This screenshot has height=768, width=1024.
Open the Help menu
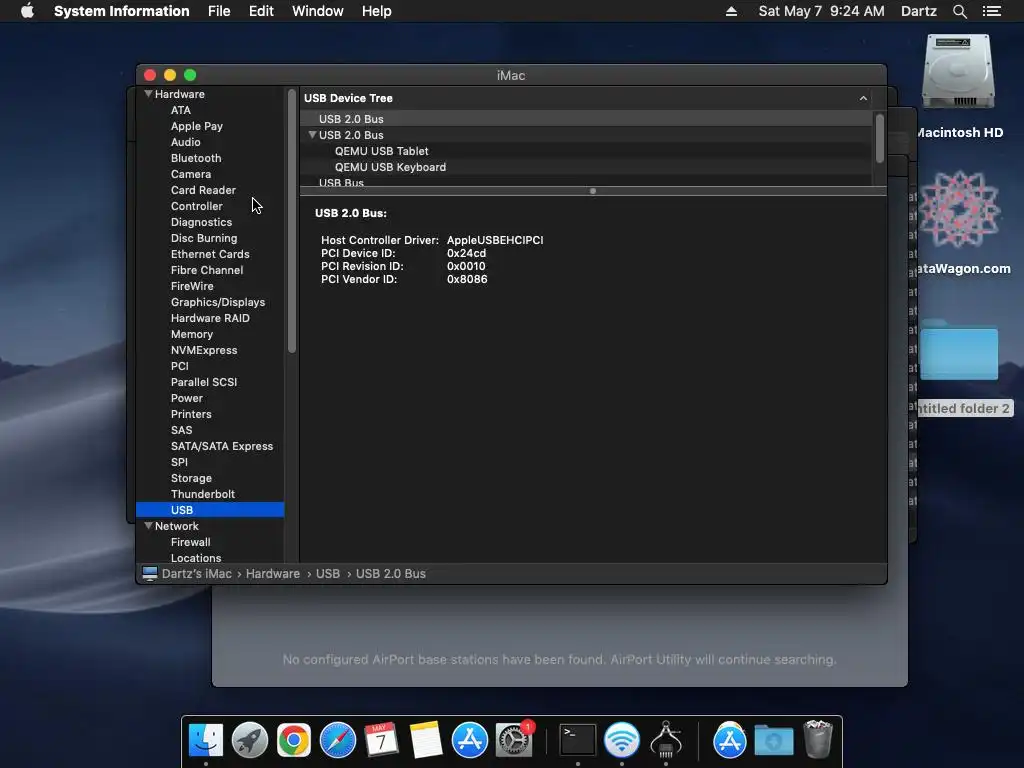coord(377,11)
